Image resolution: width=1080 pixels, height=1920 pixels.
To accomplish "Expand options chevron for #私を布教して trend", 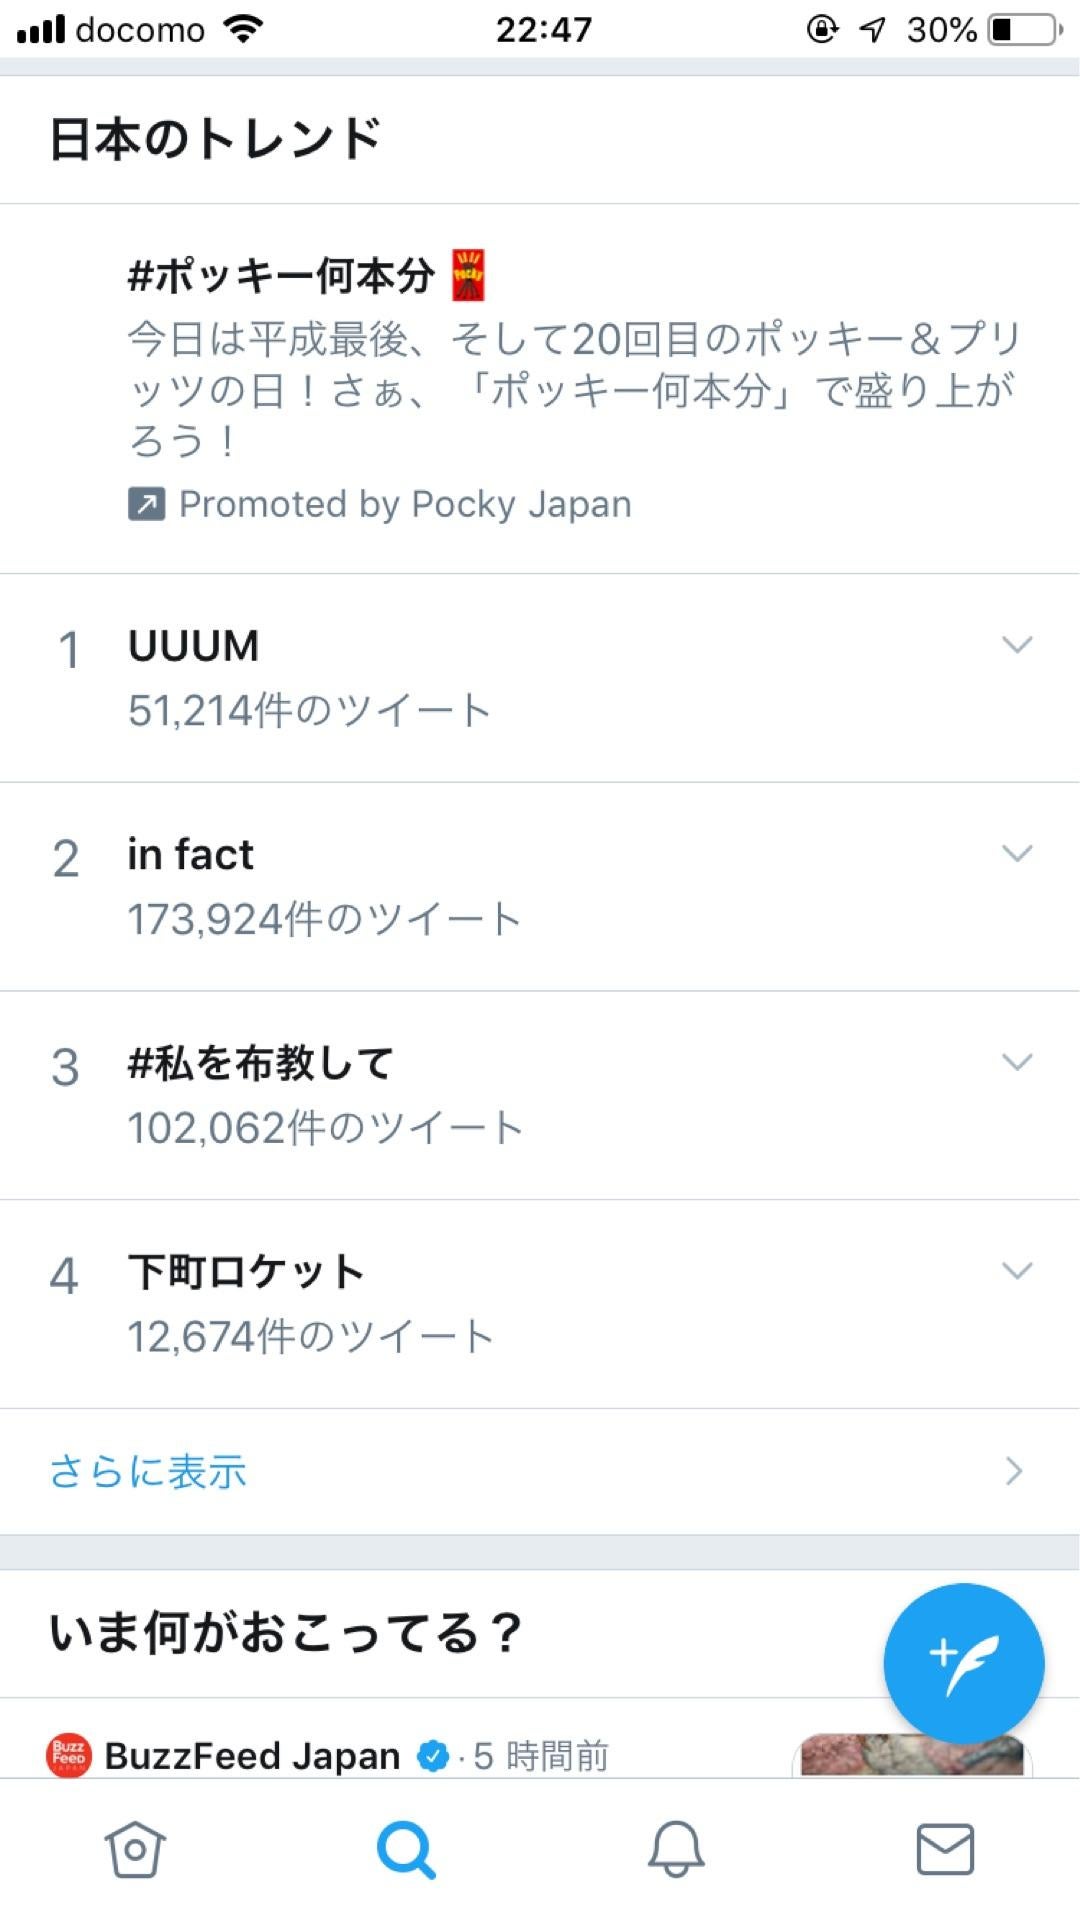I will point(1017,1062).
